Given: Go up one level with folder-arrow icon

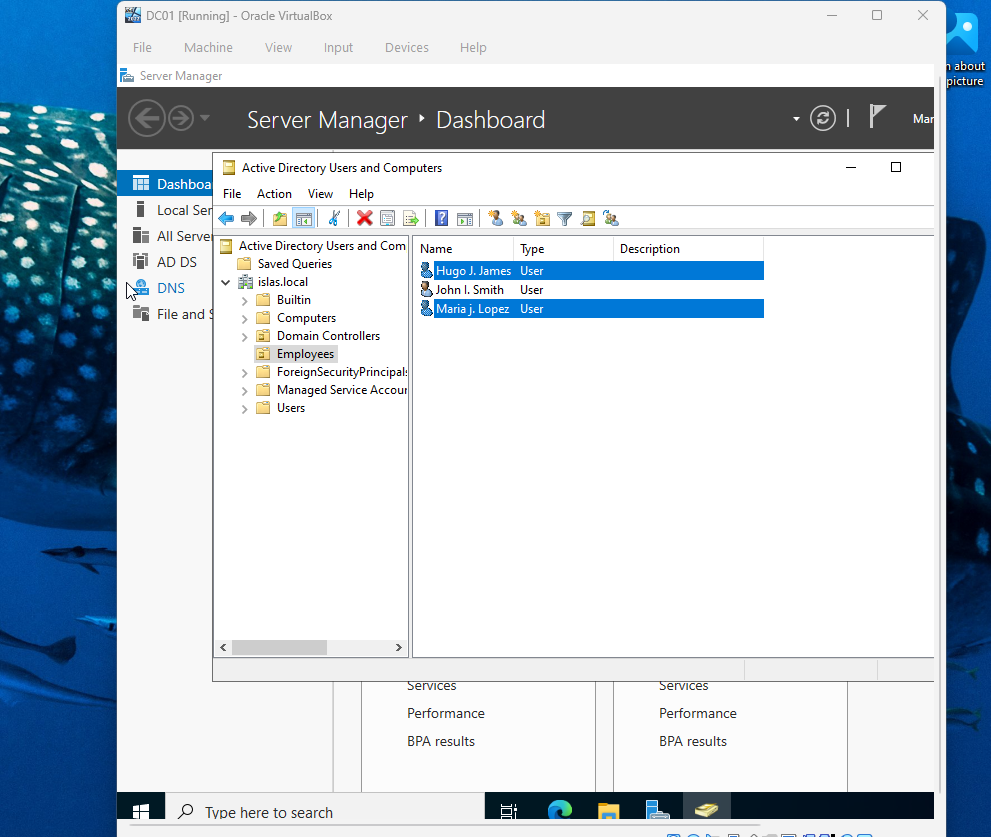Looking at the screenshot, I should click(x=279, y=219).
